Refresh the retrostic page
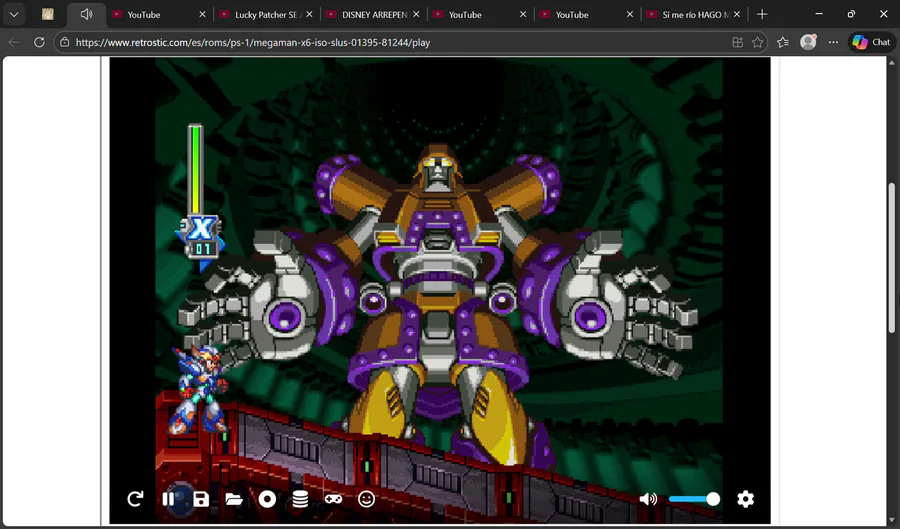The height and width of the screenshot is (529, 900). 39,42
